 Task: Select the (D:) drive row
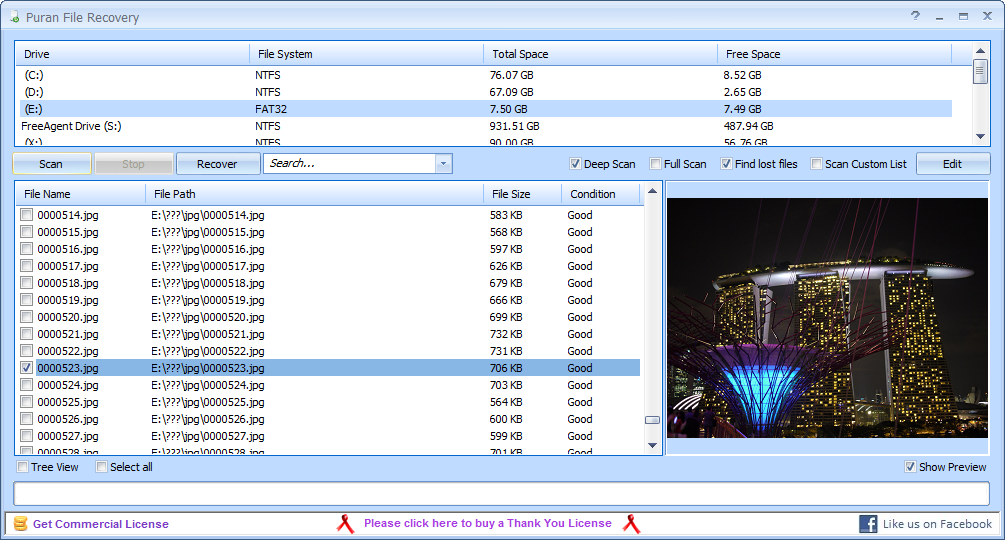point(485,92)
